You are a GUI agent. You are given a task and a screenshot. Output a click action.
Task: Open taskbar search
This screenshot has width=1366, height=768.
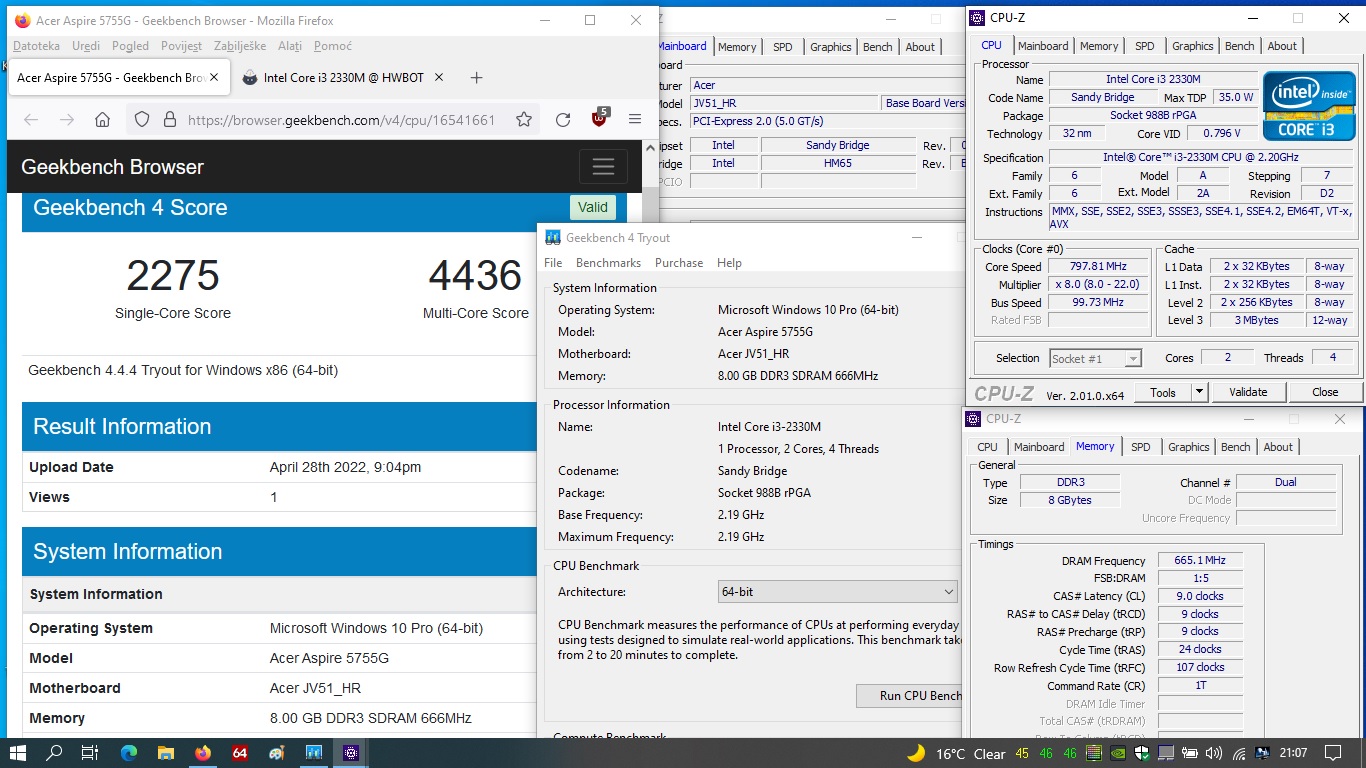54,753
